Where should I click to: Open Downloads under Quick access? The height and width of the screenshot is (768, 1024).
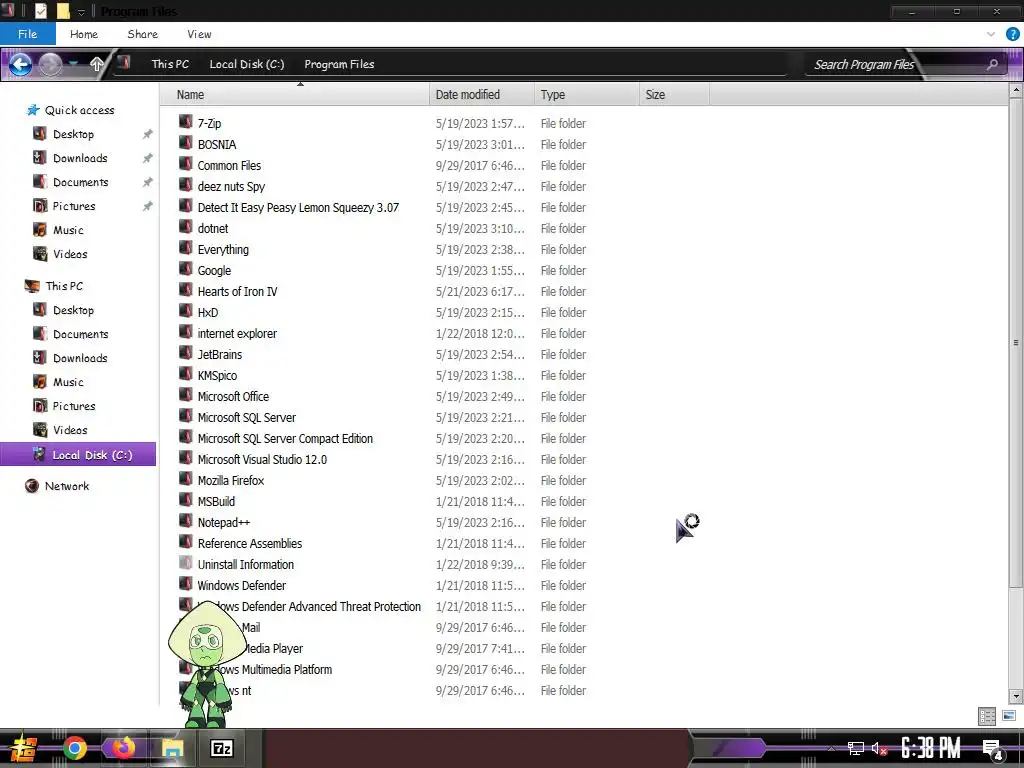click(80, 158)
